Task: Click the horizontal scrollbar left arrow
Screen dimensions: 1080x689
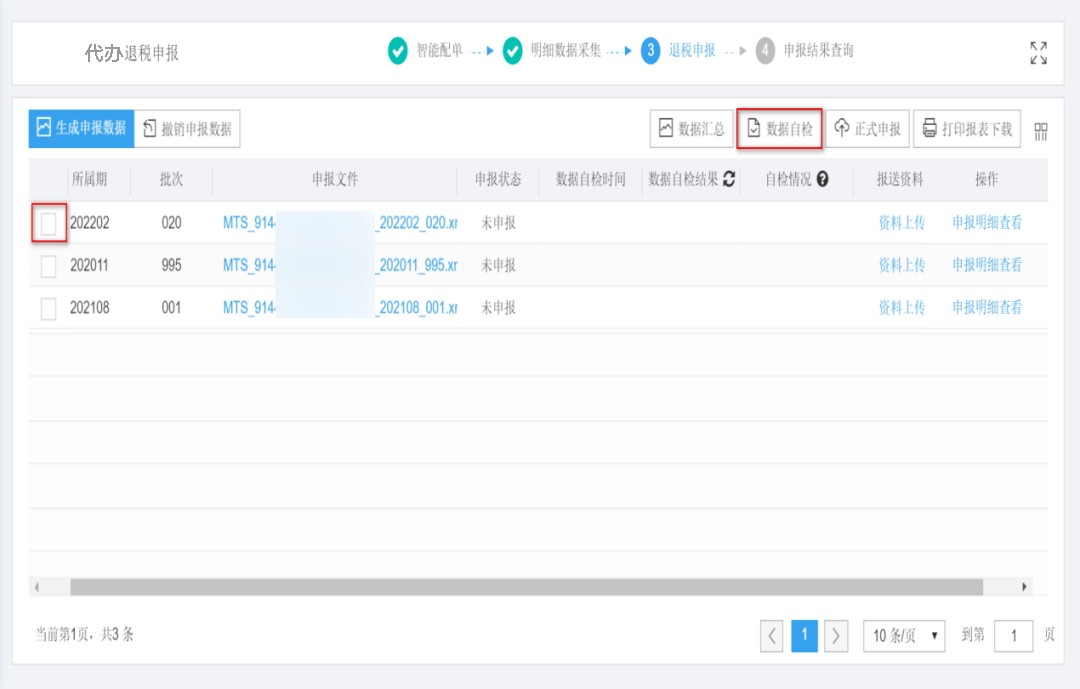Action: tap(37, 587)
